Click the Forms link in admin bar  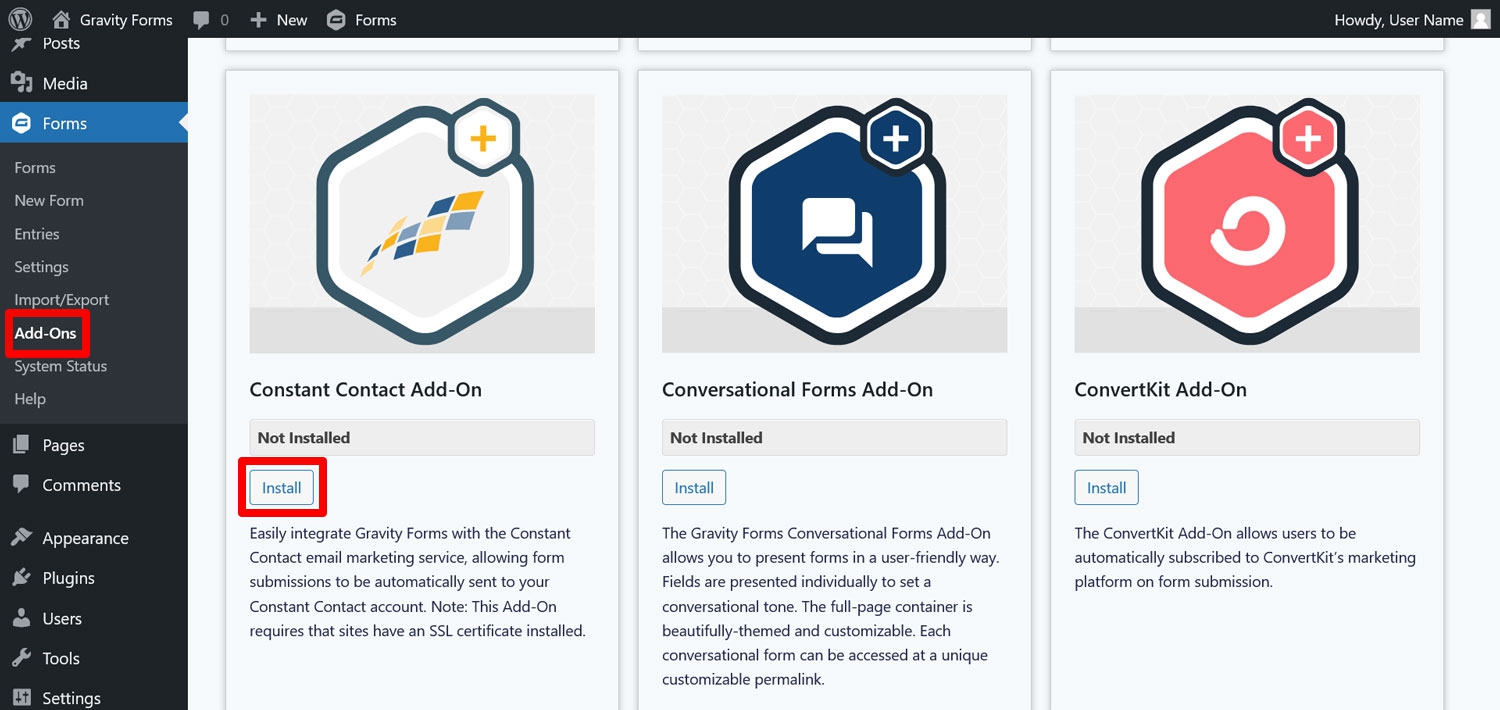[376, 20]
